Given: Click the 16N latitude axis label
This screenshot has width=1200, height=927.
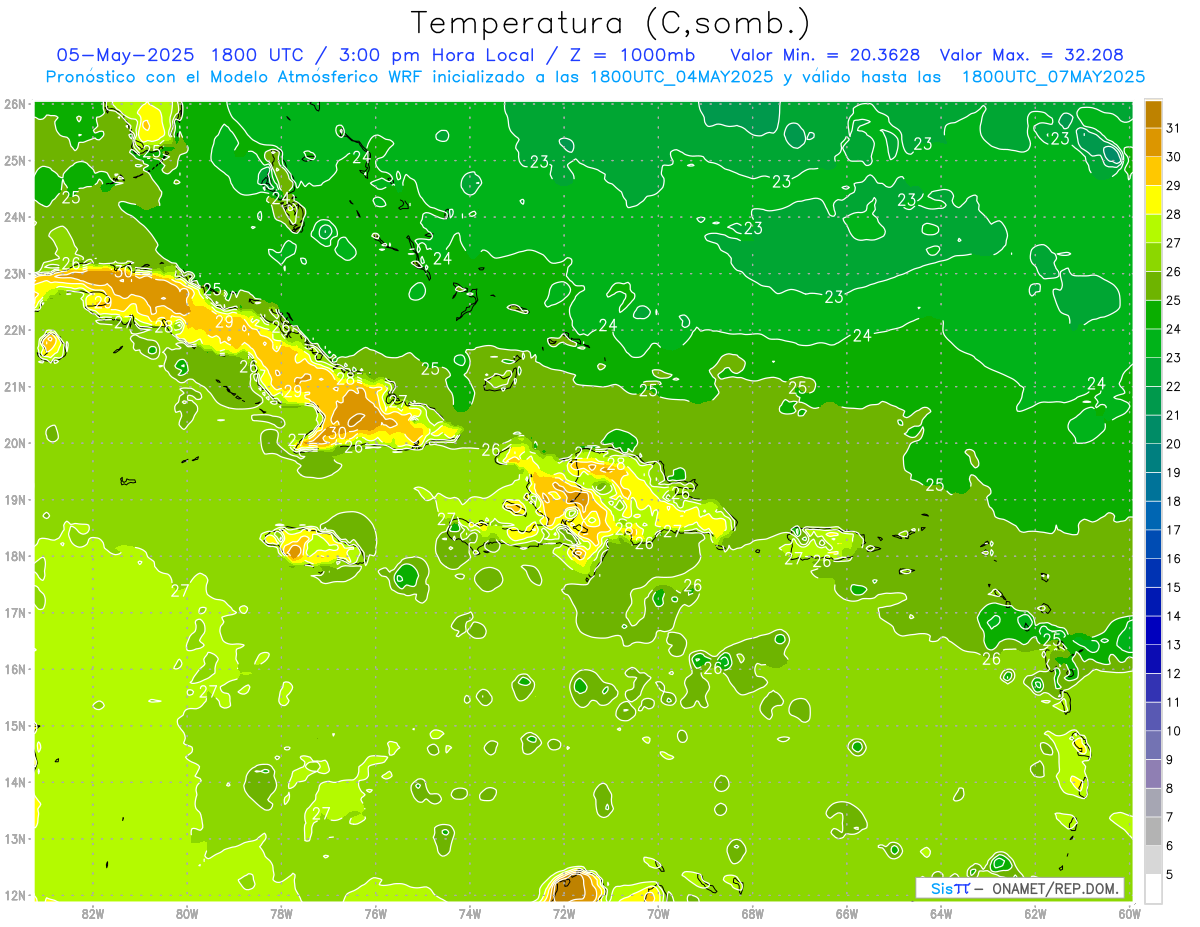Looking at the screenshot, I should pyautogui.click(x=14, y=669).
